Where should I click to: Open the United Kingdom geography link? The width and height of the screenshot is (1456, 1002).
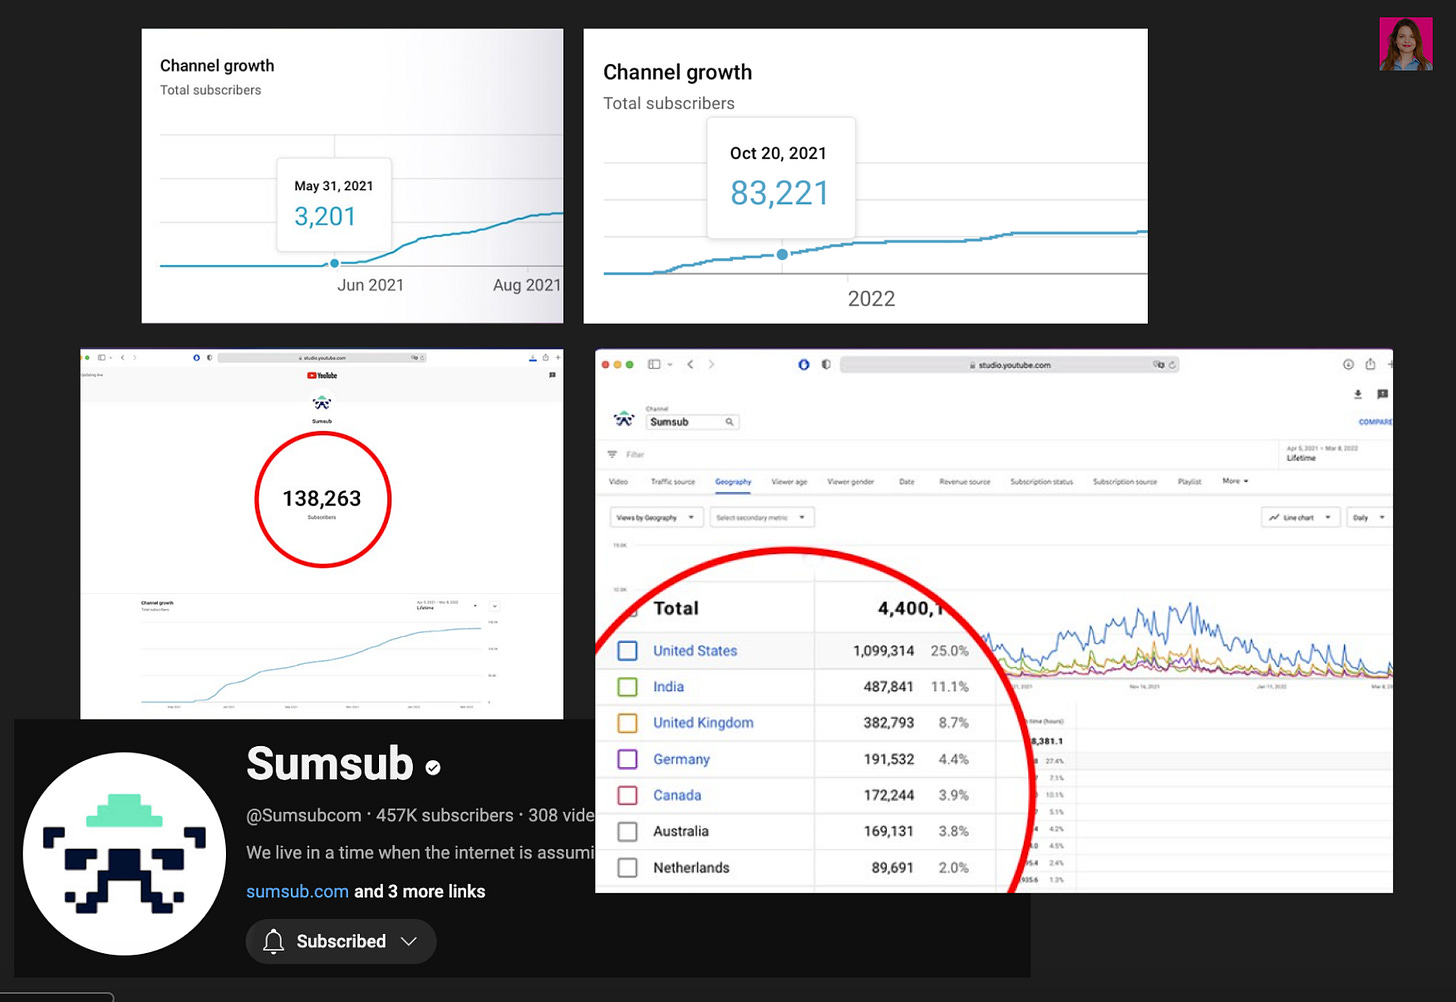pyautogui.click(x=703, y=723)
